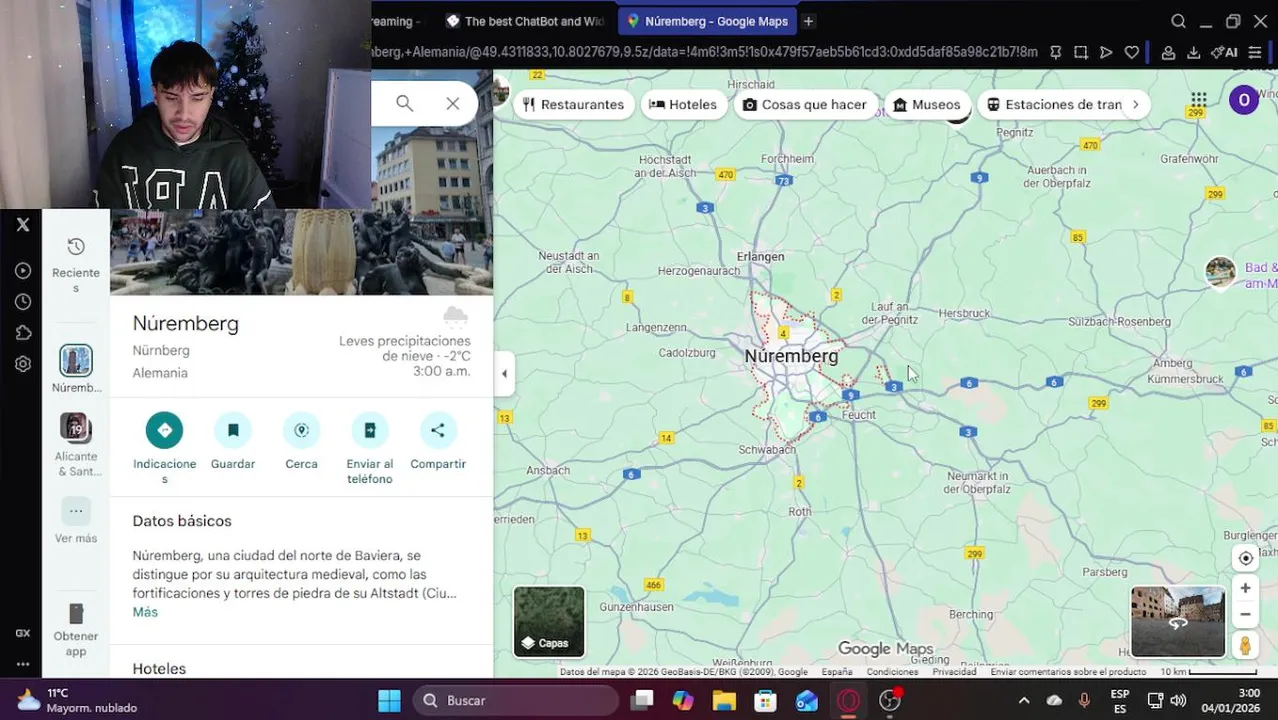This screenshot has width=1278, height=720.
Task: Click the Bad & ... place photo marker
Action: [x=1220, y=273]
